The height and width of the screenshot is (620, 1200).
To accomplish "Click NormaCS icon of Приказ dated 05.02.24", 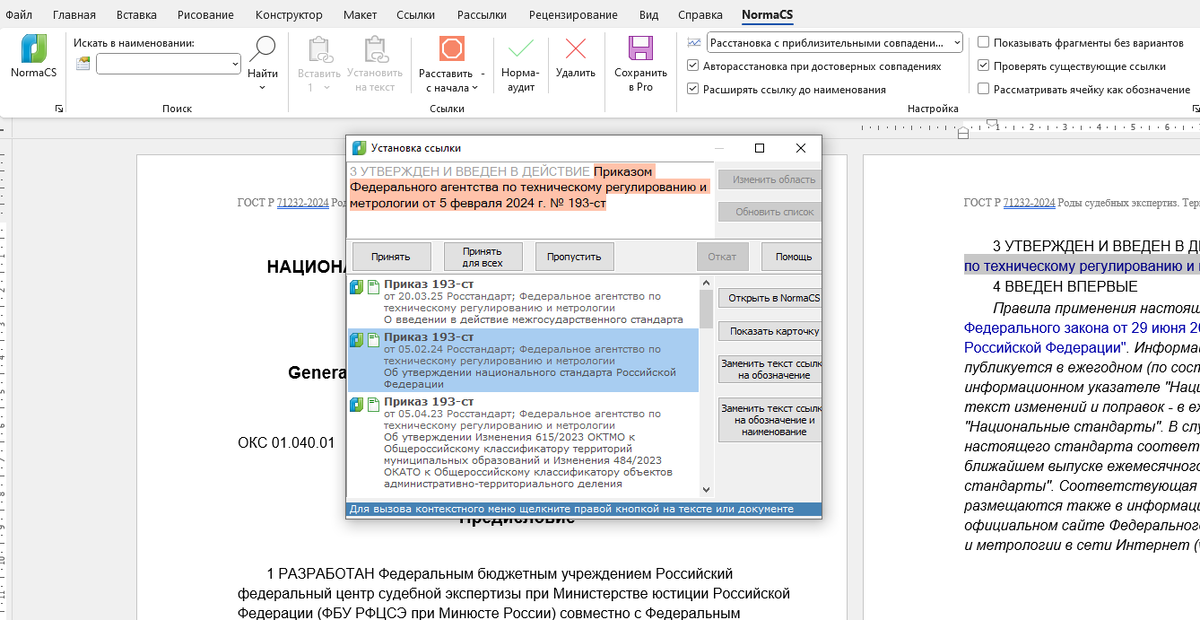I will 357,340.
